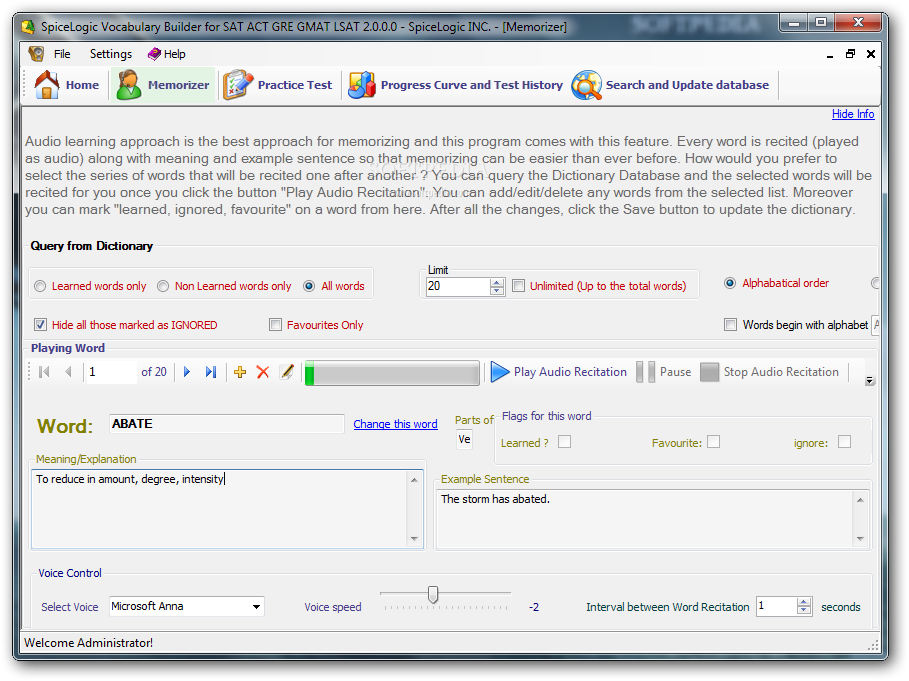
Task: Check the ignore flag for word
Action: point(845,442)
